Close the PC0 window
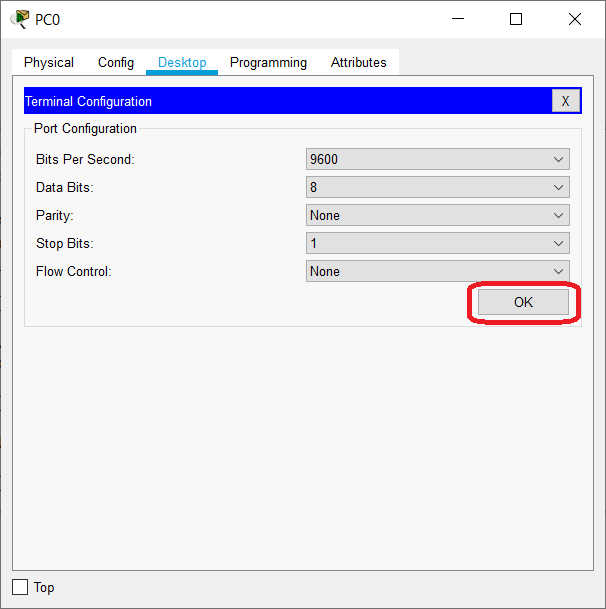606x609 pixels. [x=575, y=19]
